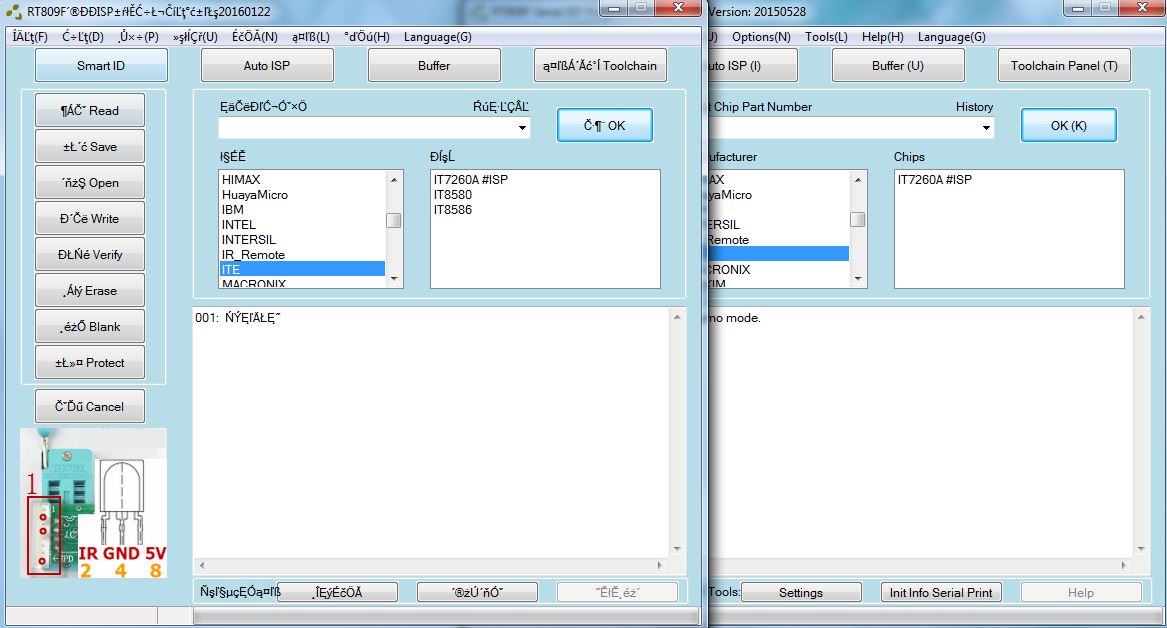Click the Cancel button
This screenshot has width=1167, height=628.
[90, 407]
